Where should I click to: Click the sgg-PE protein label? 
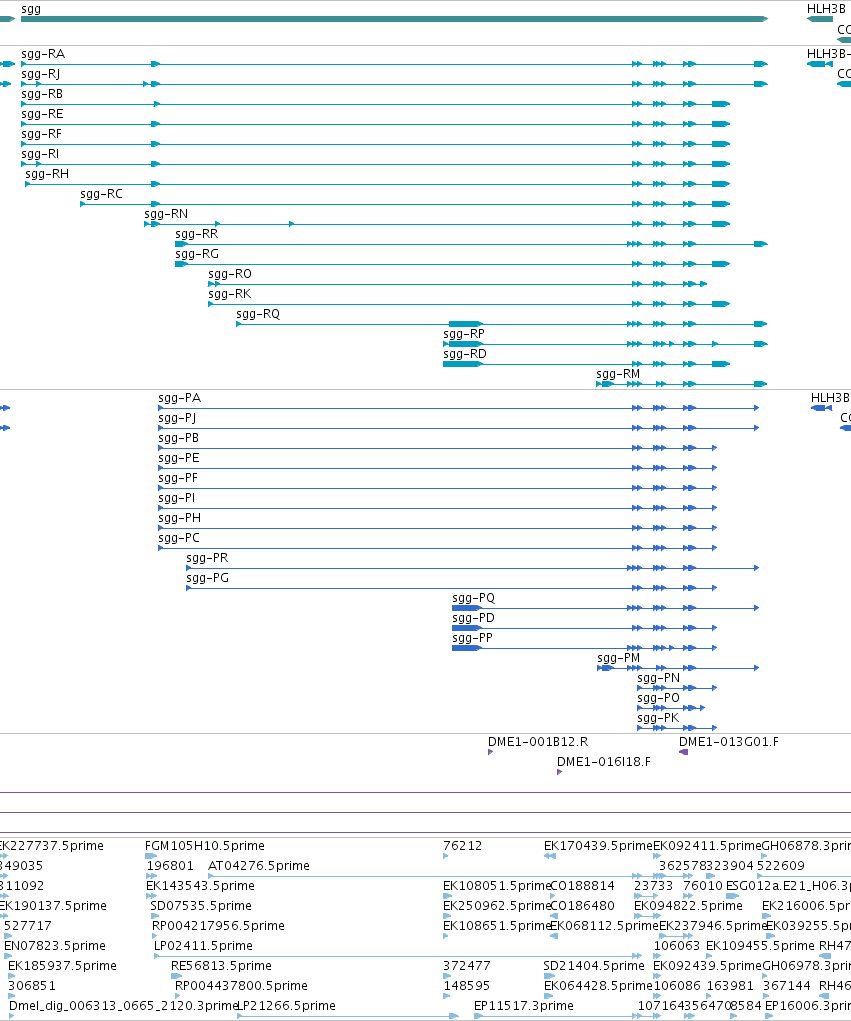pos(179,458)
